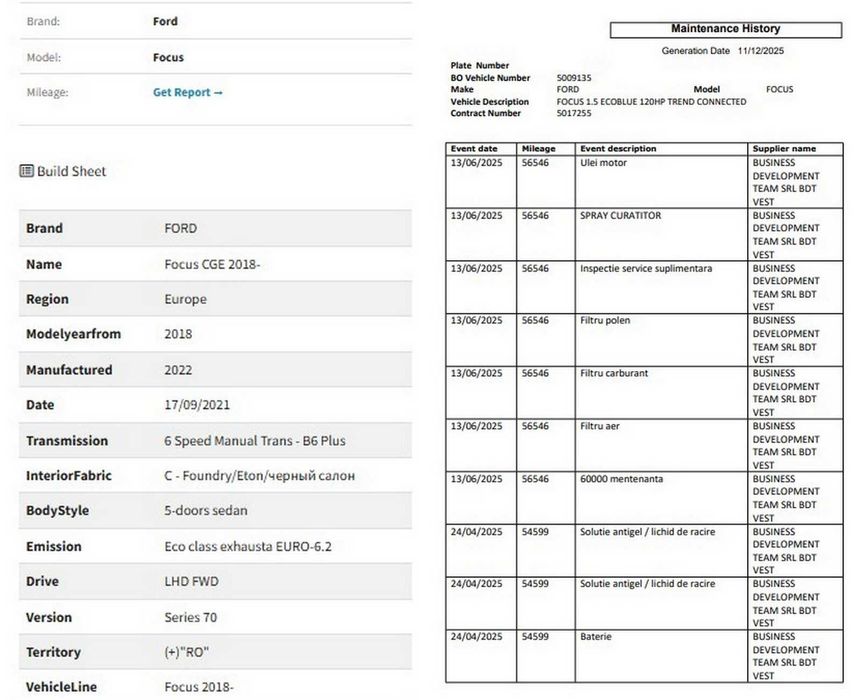The width and height of the screenshot is (861, 700).
Task: Click the Build Sheet list icon
Action: click(26, 171)
